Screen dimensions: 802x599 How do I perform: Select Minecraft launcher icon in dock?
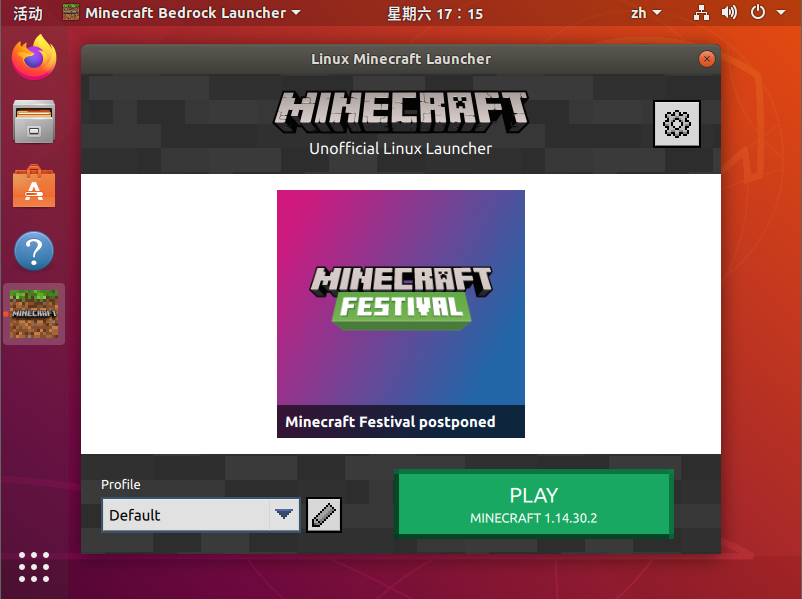coord(34,314)
